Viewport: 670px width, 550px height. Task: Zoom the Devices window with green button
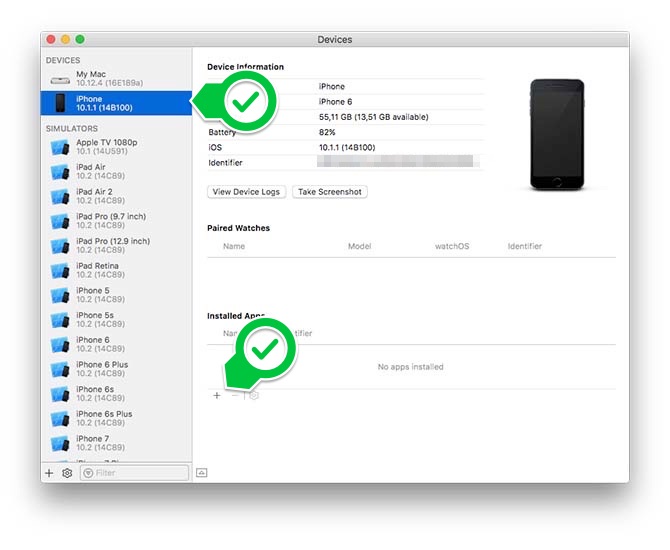pos(80,39)
